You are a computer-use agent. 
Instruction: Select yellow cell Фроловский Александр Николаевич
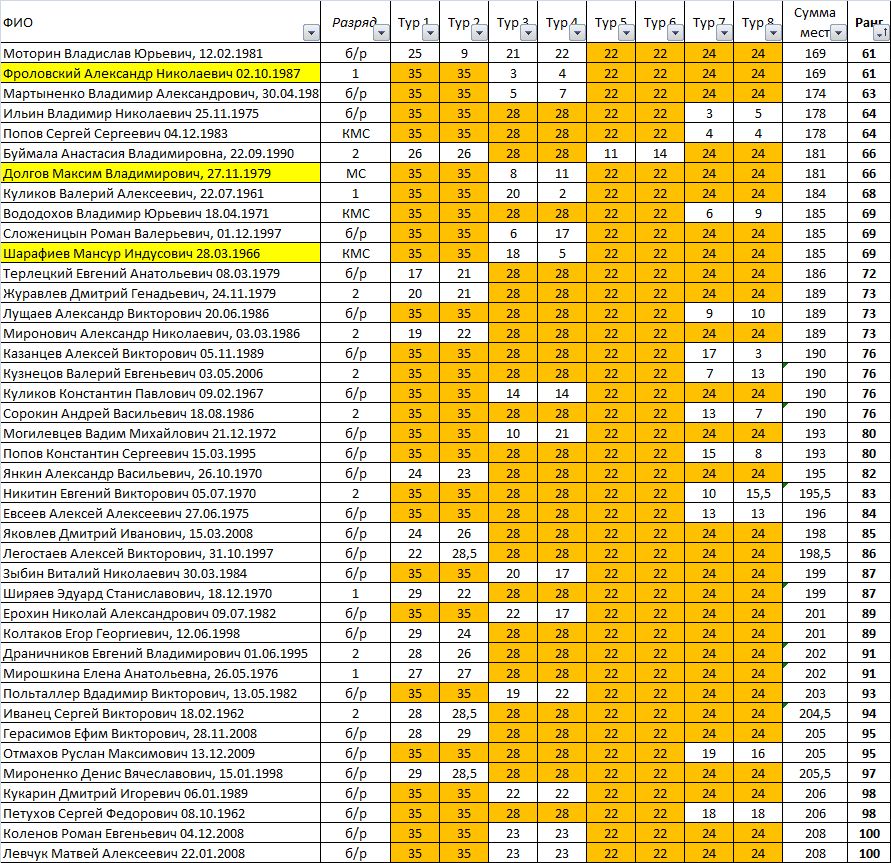(160, 73)
